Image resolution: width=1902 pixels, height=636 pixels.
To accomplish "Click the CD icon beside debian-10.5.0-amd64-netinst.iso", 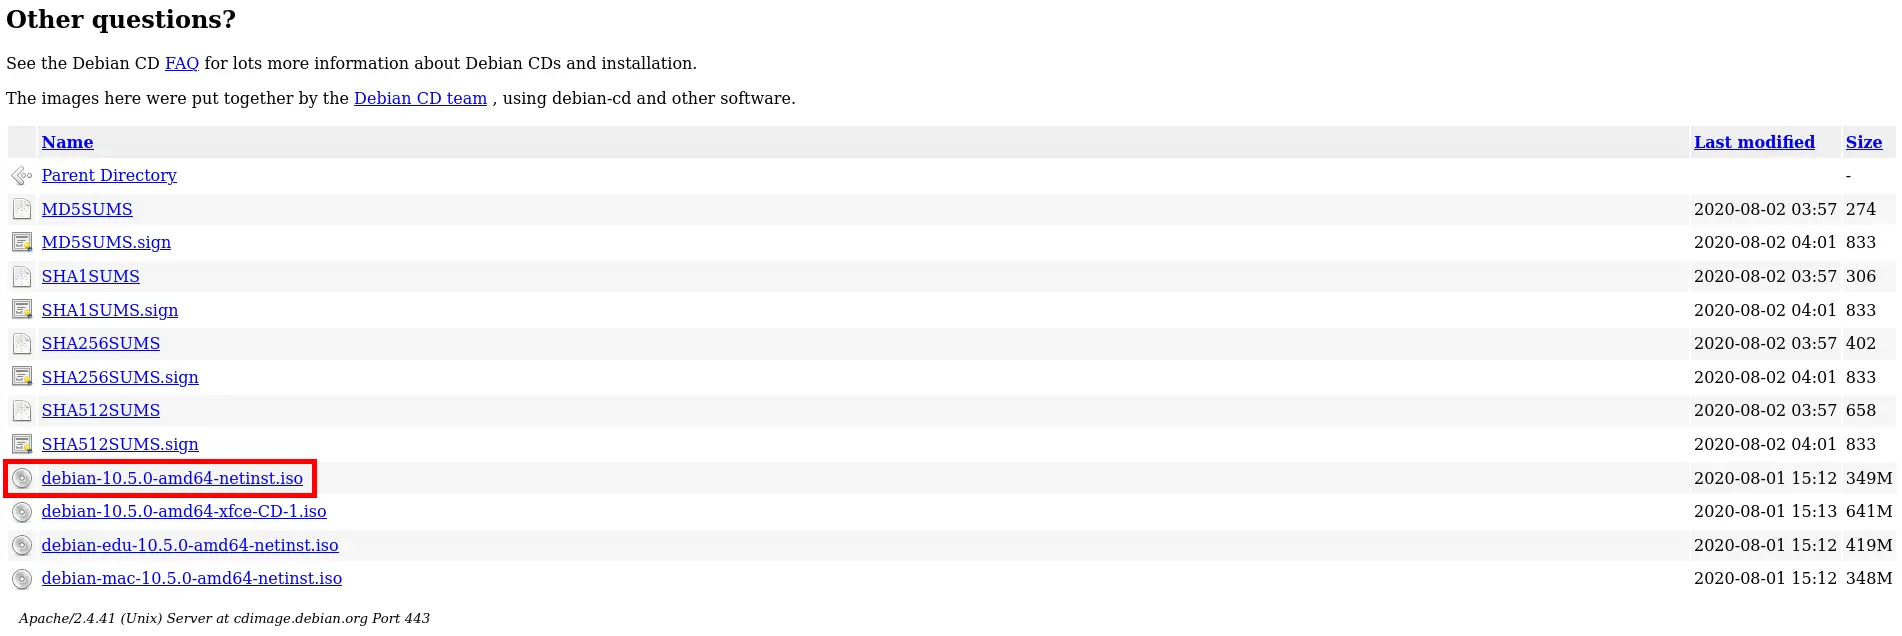I will click(22, 478).
